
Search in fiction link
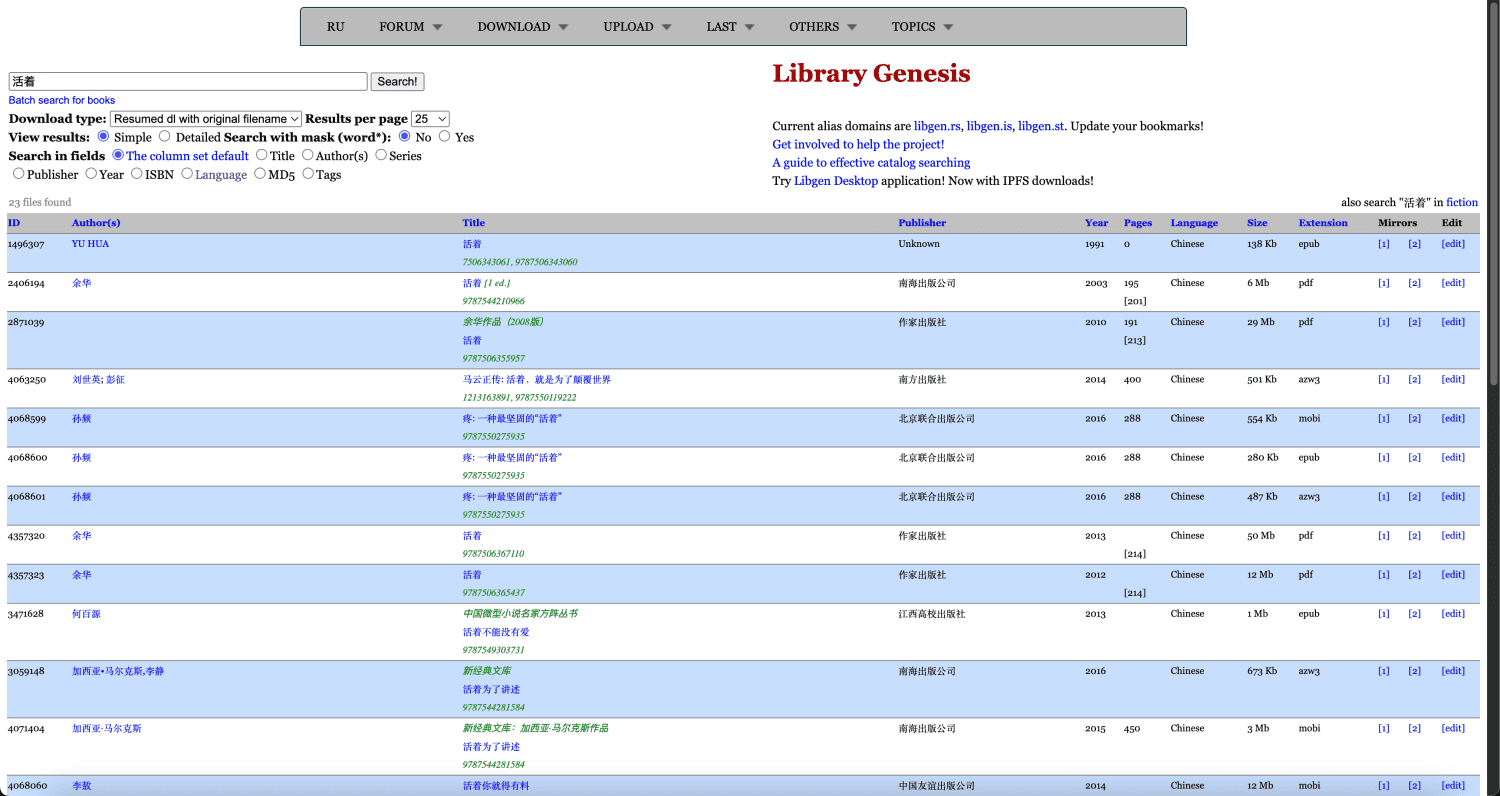pos(1461,202)
